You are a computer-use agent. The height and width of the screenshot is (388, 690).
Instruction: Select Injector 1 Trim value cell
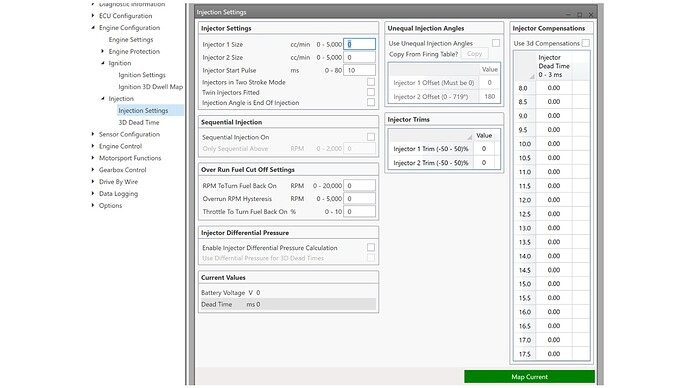[484, 149]
